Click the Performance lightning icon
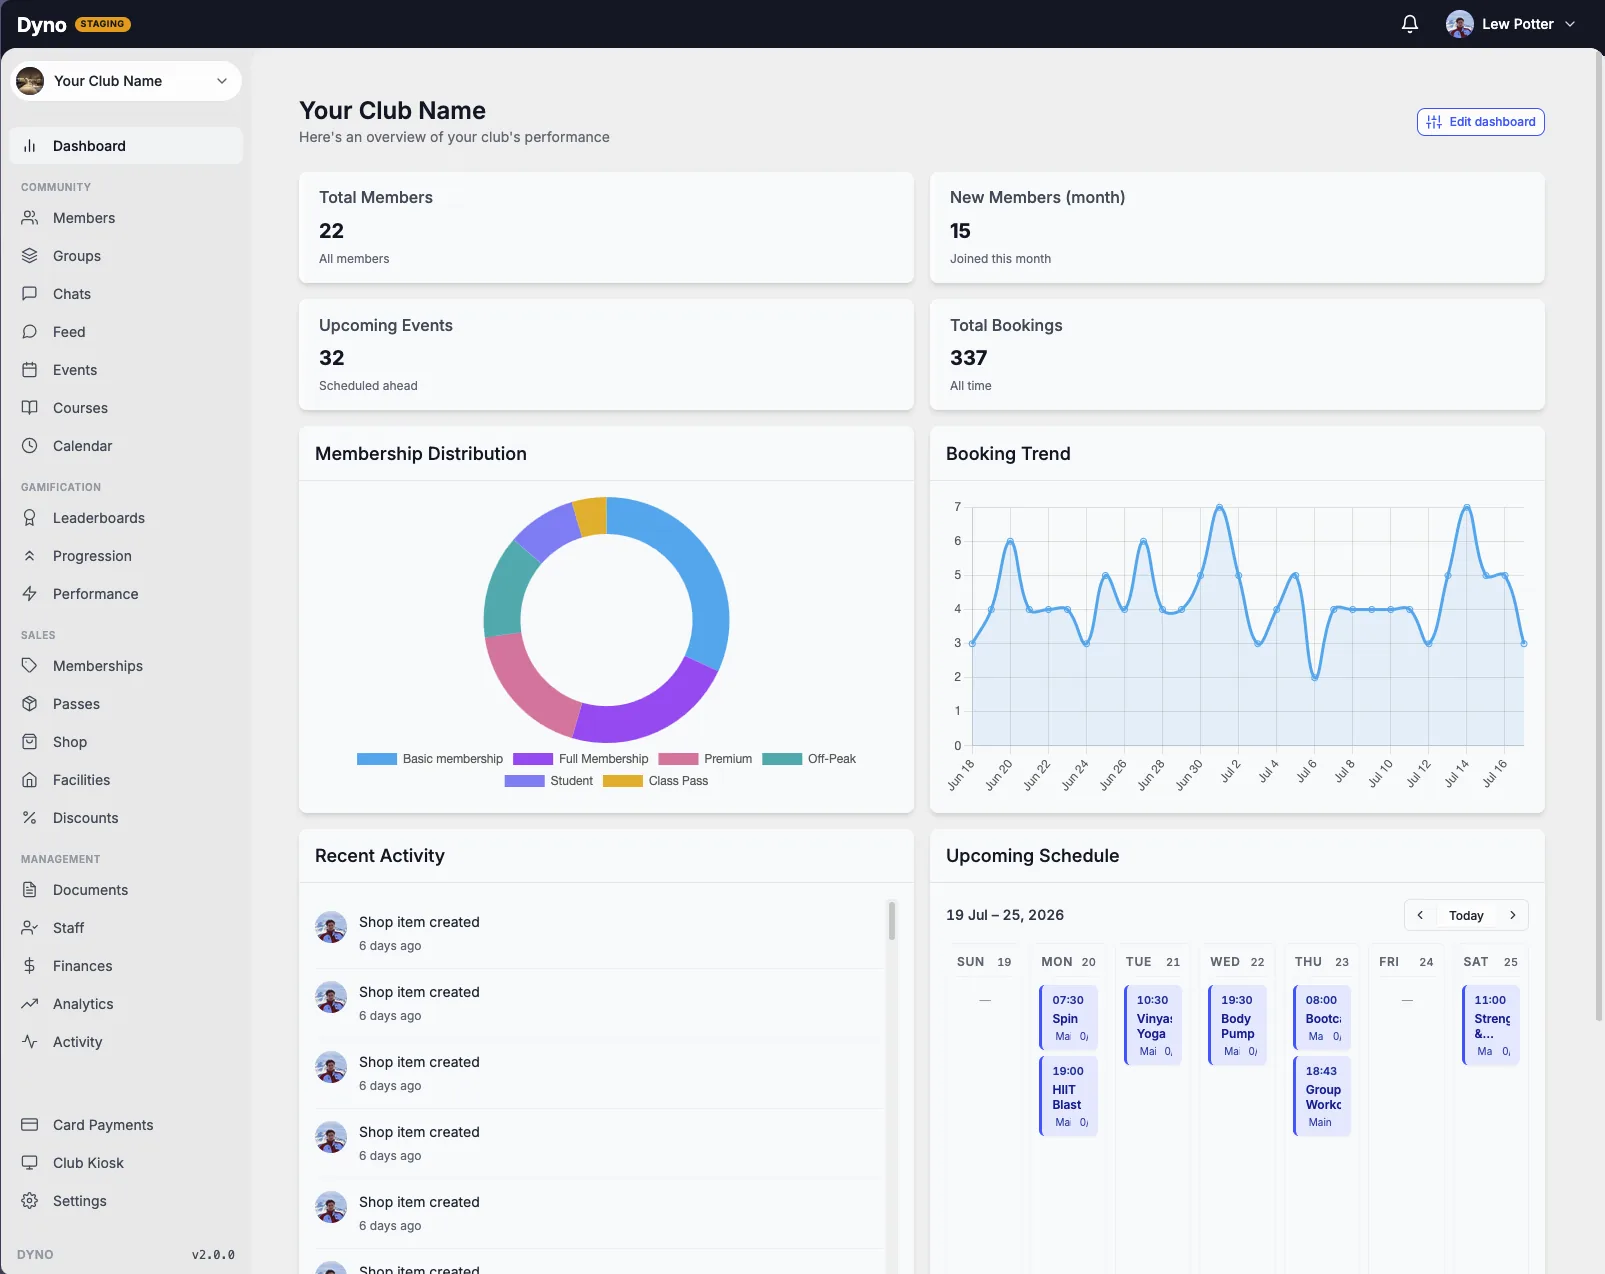The width and height of the screenshot is (1605, 1274). 30,594
